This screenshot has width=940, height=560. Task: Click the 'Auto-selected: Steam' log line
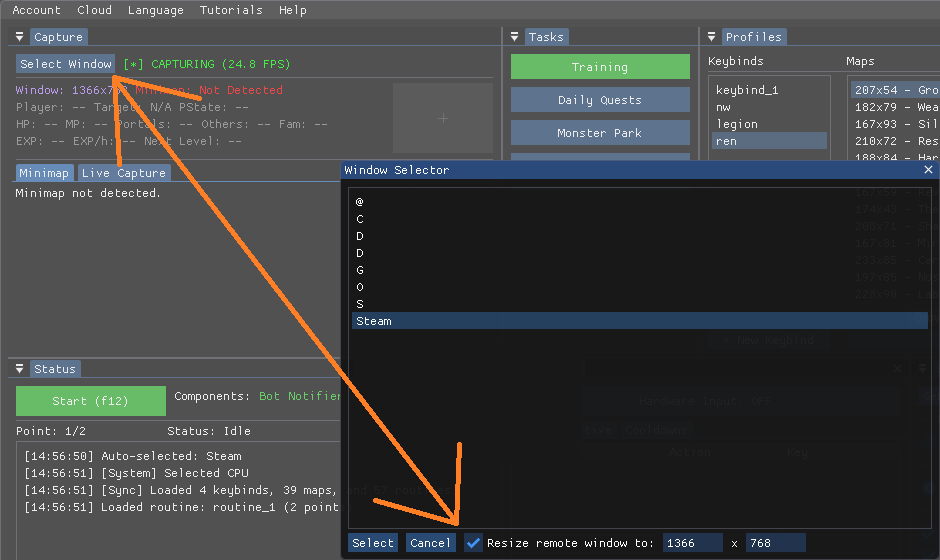[132, 456]
